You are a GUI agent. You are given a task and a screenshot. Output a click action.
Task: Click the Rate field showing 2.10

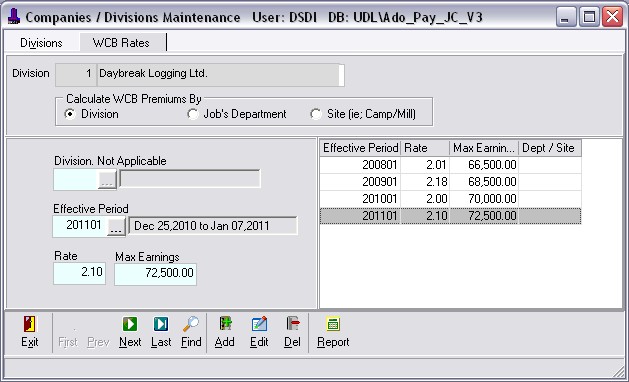click(x=79, y=274)
